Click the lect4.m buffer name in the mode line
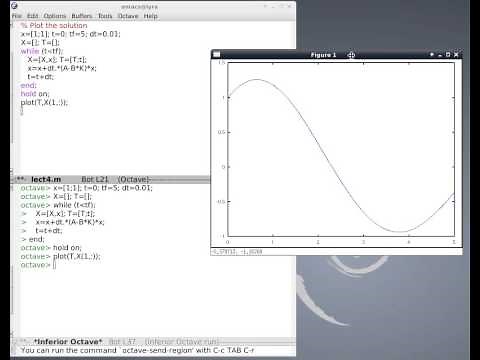This screenshot has height=360, width=480. point(46,179)
